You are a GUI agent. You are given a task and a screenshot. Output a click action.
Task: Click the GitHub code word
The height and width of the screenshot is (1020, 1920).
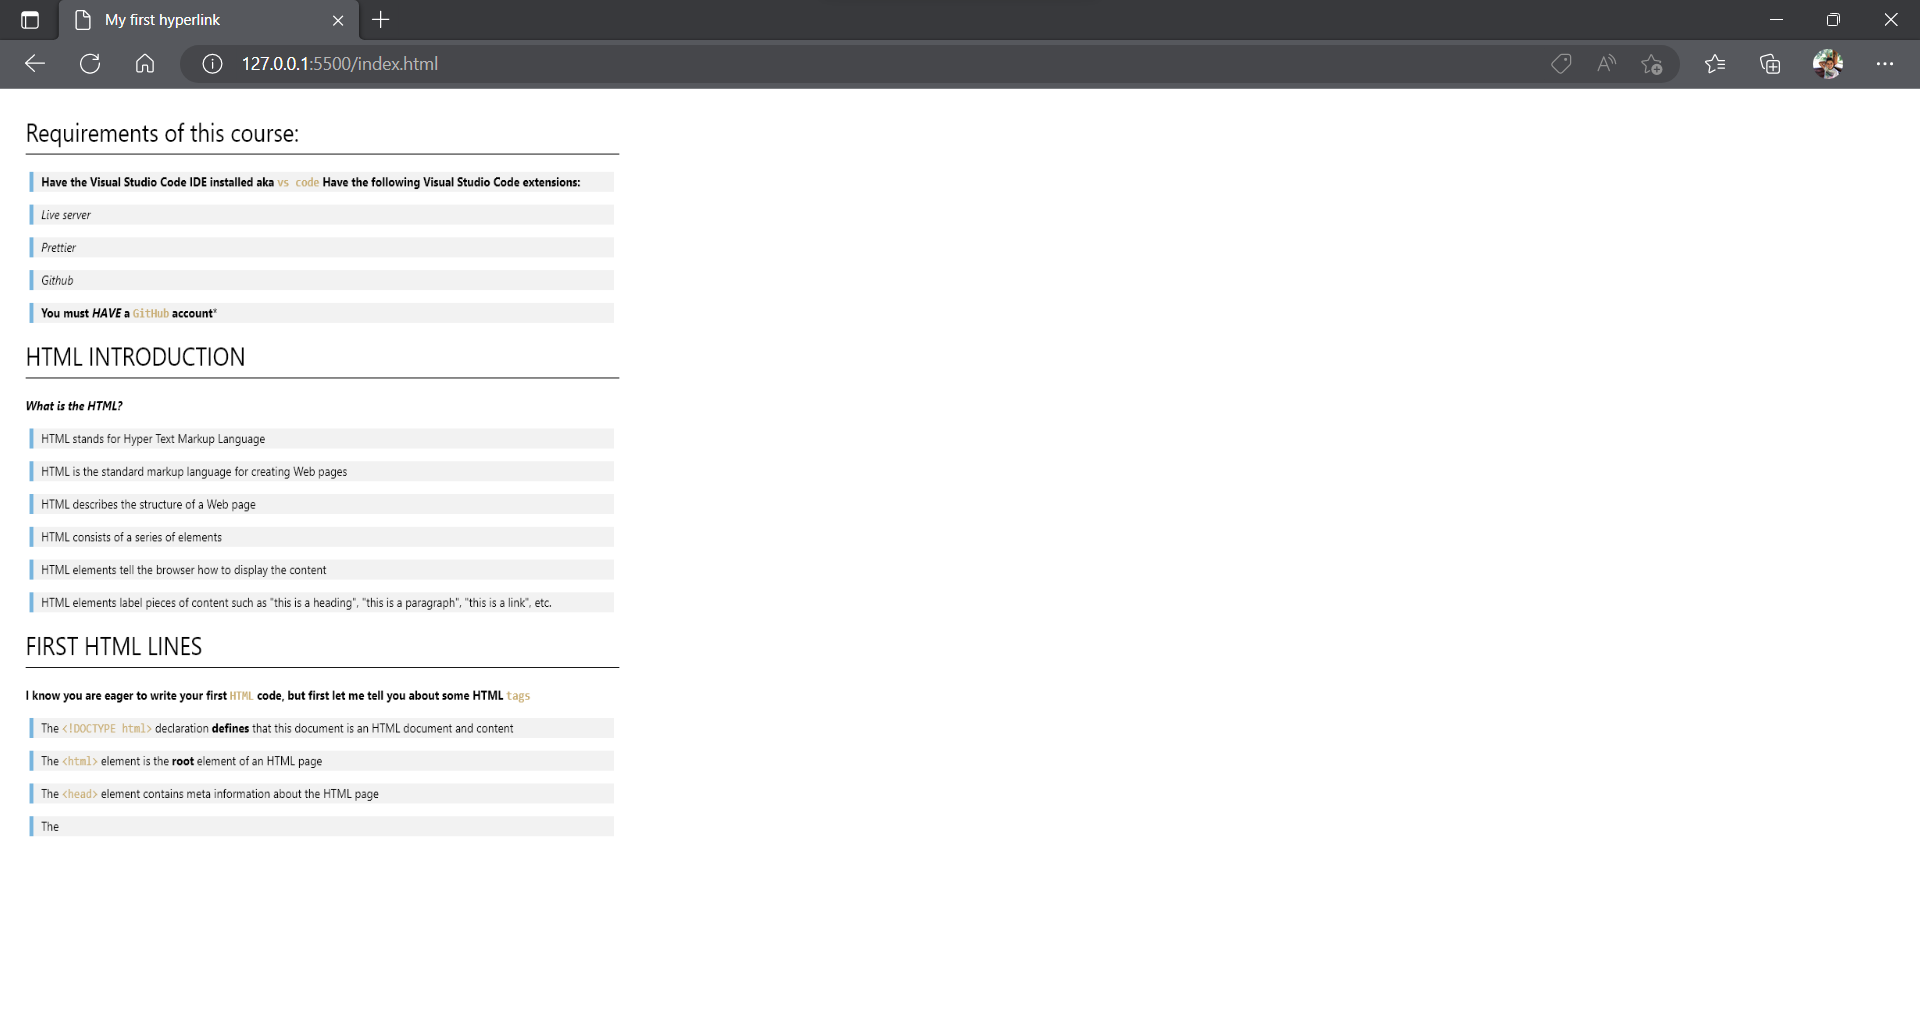click(151, 314)
